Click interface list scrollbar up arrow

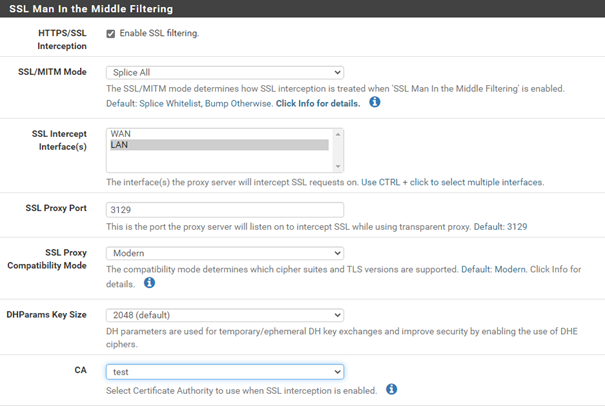point(338,134)
